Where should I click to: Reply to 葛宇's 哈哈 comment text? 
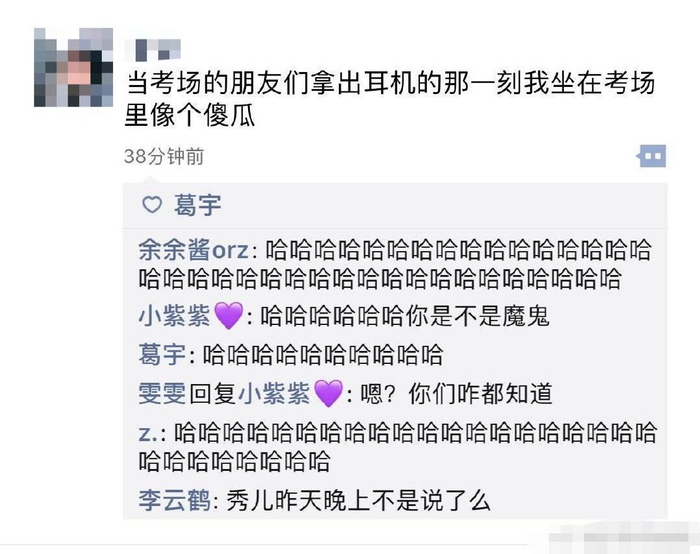click(x=323, y=355)
